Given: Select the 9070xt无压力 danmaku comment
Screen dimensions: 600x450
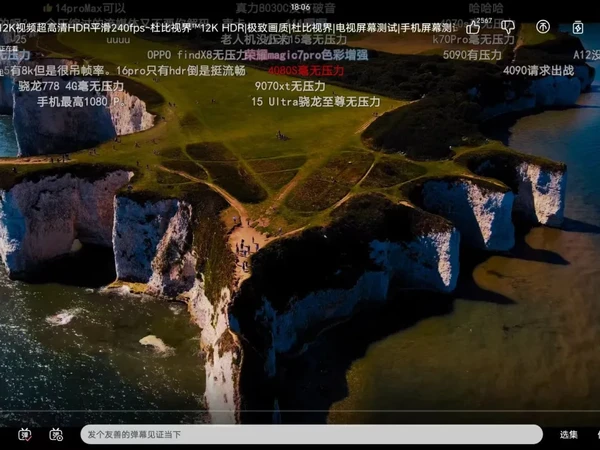Looking at the screenshot, I should coord(290,86).
